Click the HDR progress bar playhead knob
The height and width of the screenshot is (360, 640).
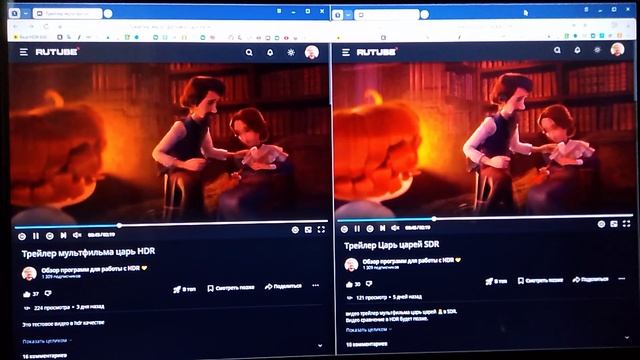[x=119, y=225]
